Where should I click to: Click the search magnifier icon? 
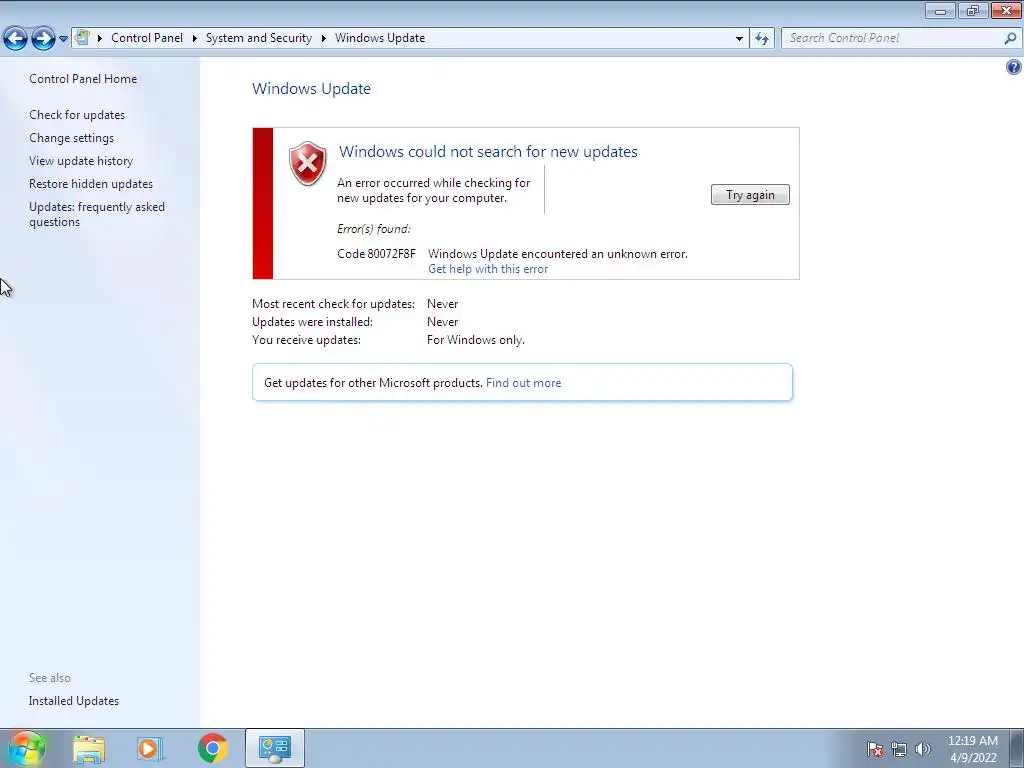click(x=1010, y=38)
